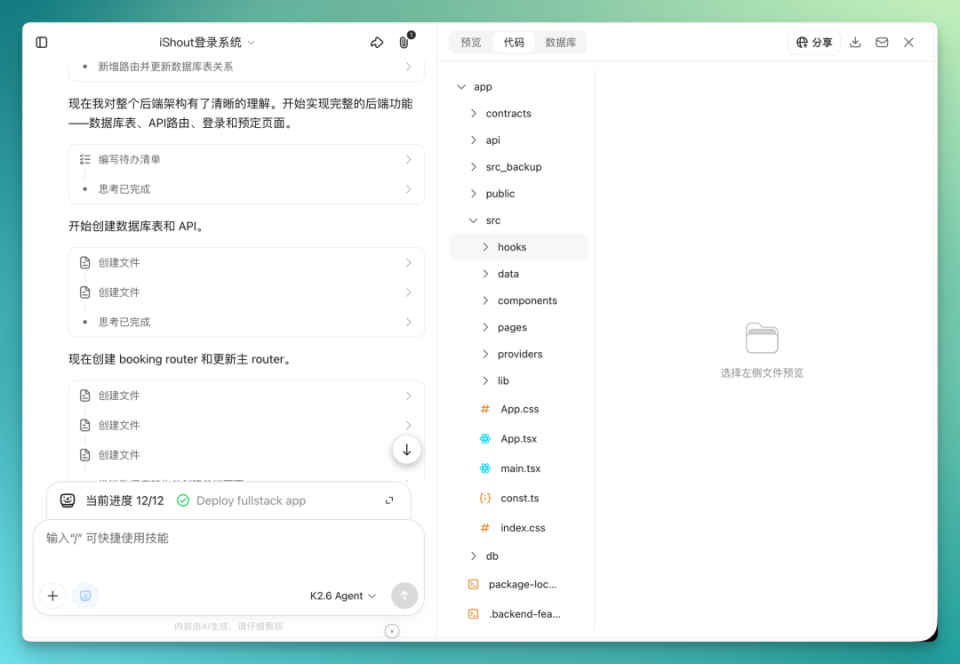960x664 pixels.
Task: Click the circular icon under chat input
Action: (x=392, y=631)
